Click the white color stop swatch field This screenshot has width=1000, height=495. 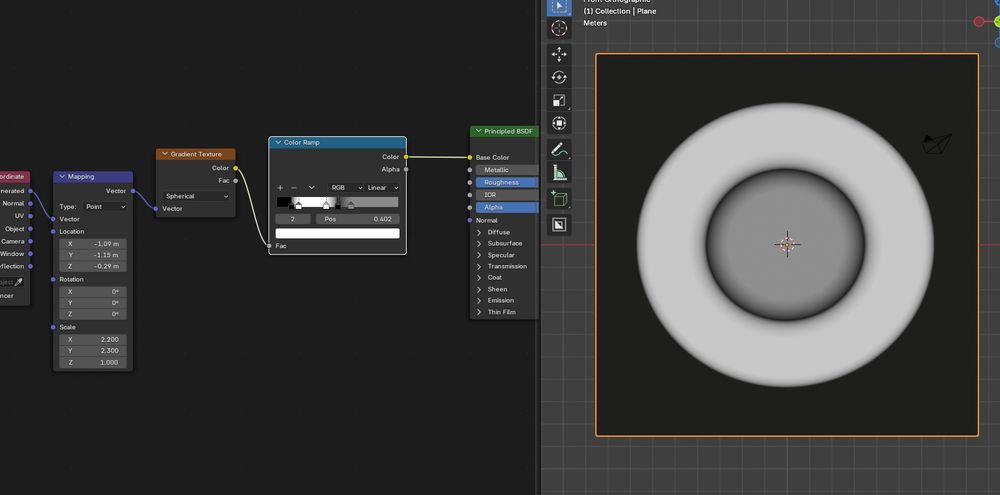click(337, 234)
